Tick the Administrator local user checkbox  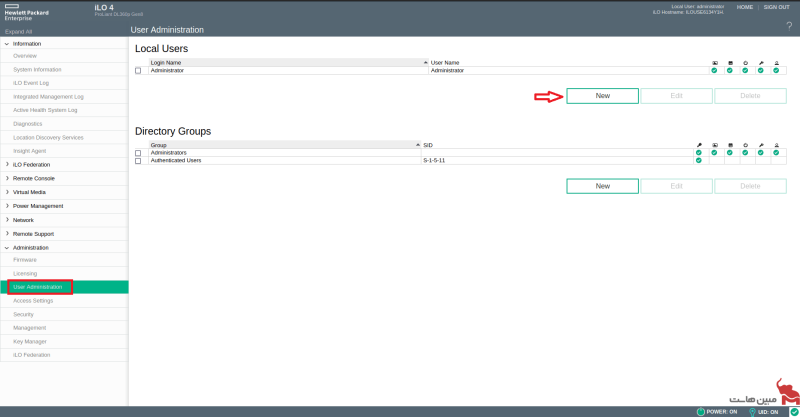click(x=138, y=70)
